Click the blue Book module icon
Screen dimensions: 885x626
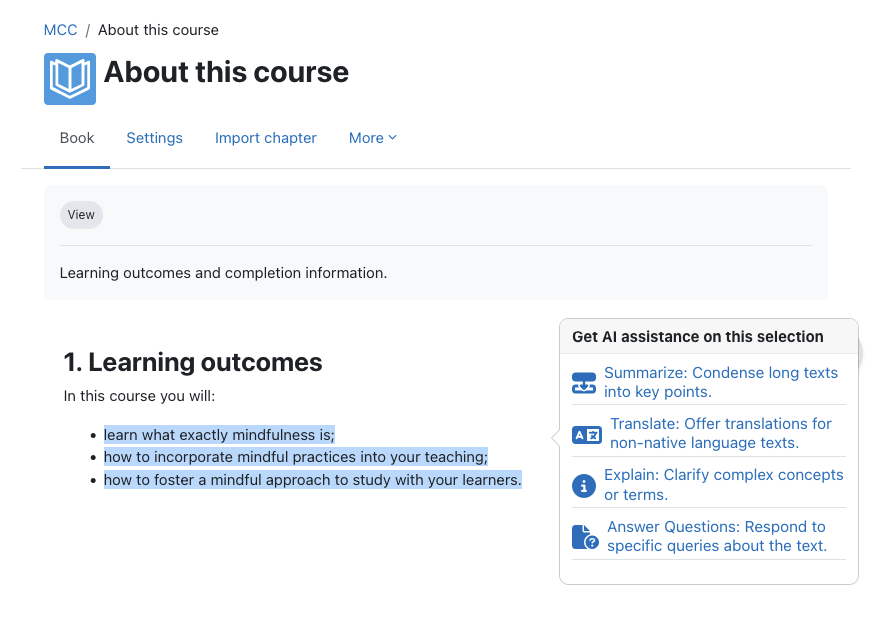70,79
